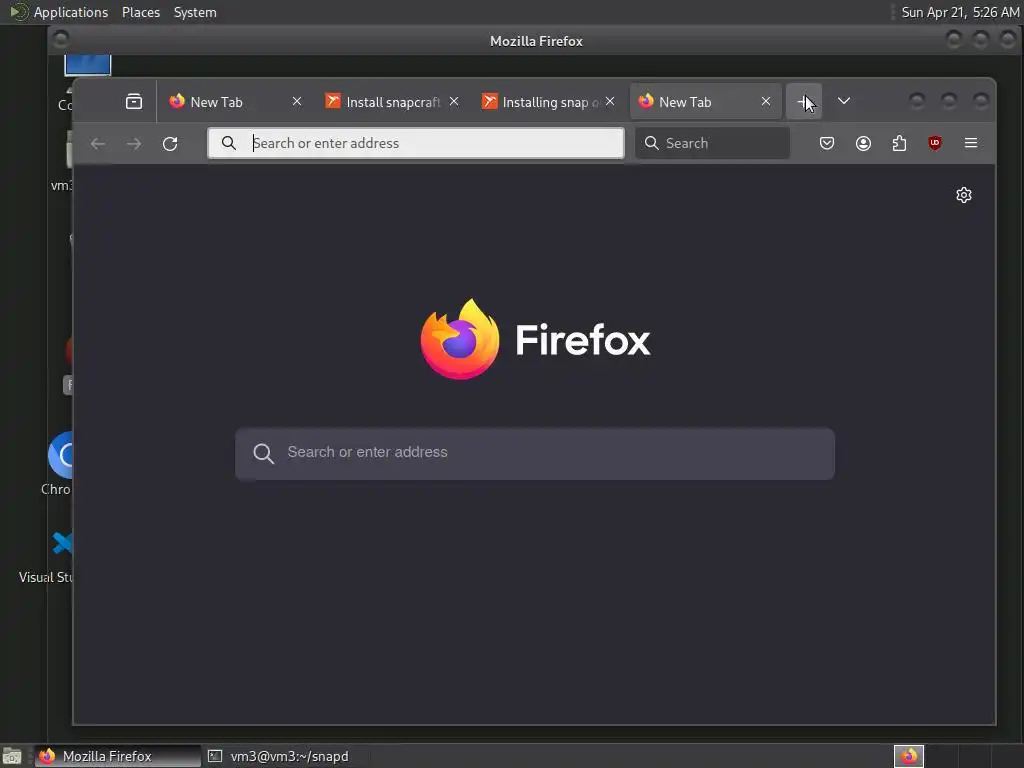Click the toolbar Search box

[x=712, y=143]
